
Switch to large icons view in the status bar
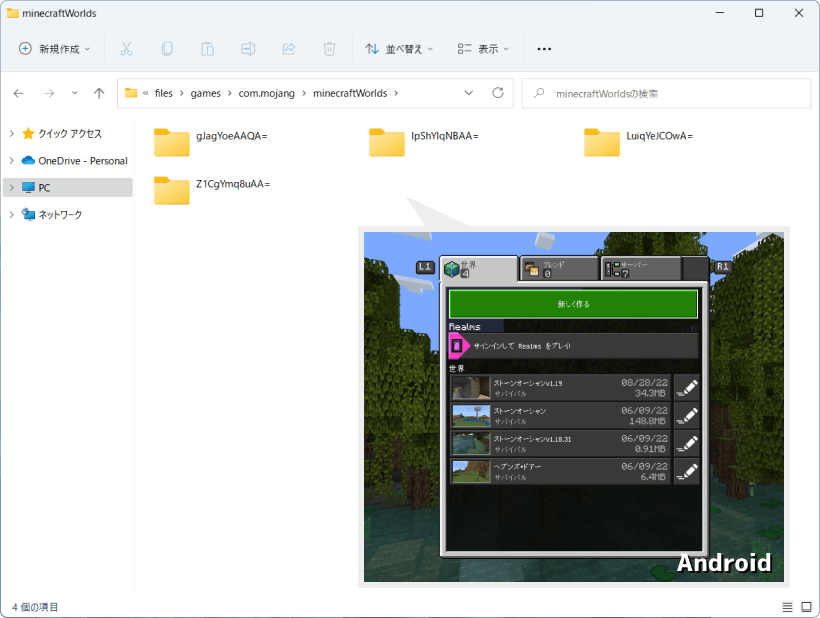tap(806, 607)
